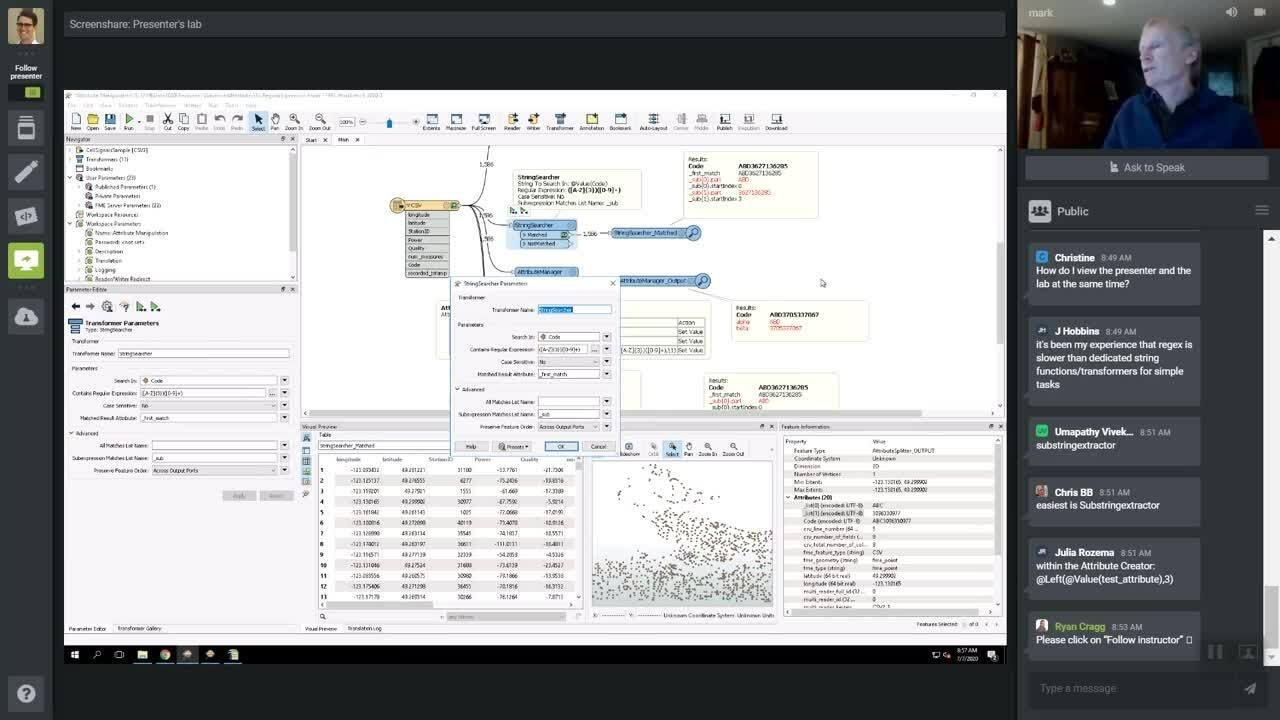Add a Transformer using the Transformer icon
1280x720 pixels.
[x=560, y=120]
